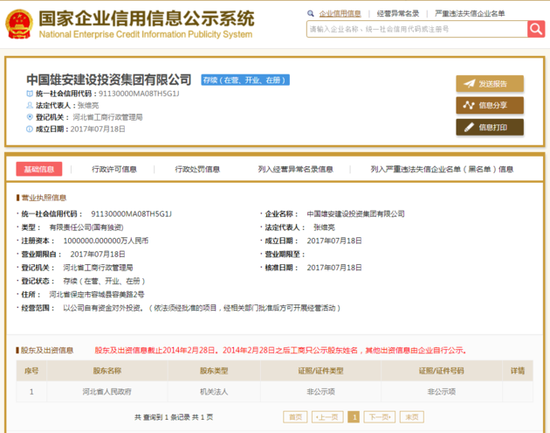The width and height of the screenshot is (550, 433).
Task: Click the pencil icon on 信息打印
Action: pos(469,127)
